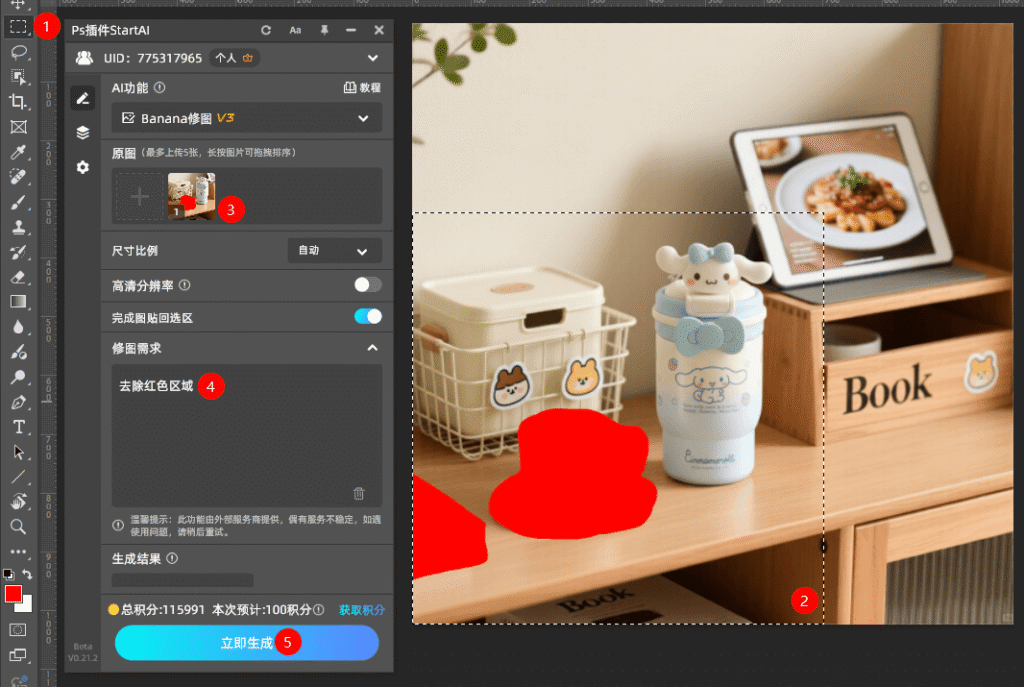Select the Eyedropper tool
The width and height of the screenshot is (1024, 687).
16,152
